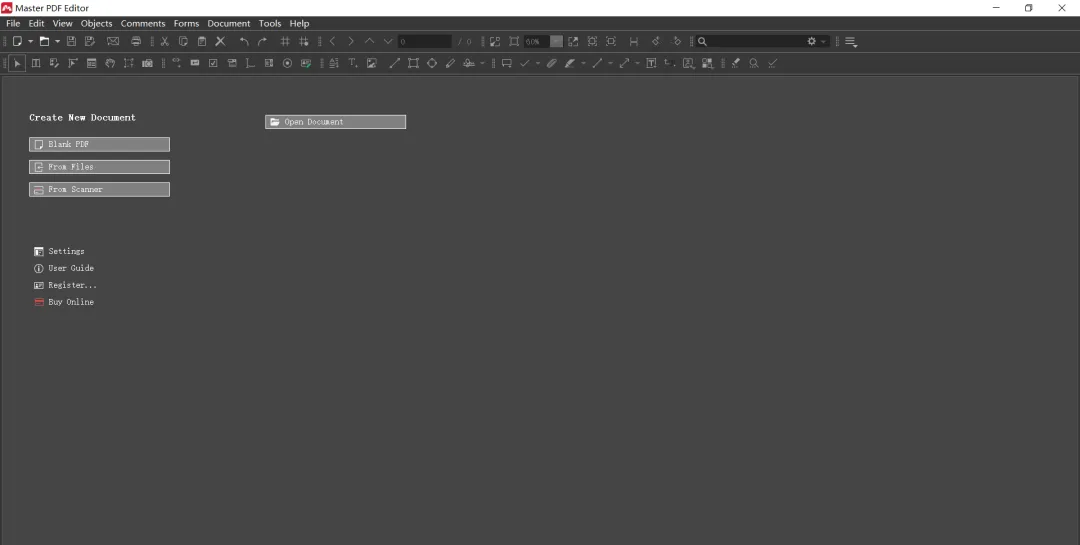Screen dimensions: 1080x545
Task: Expand the checkmark tool dropdown arrow
Action: 538,63
